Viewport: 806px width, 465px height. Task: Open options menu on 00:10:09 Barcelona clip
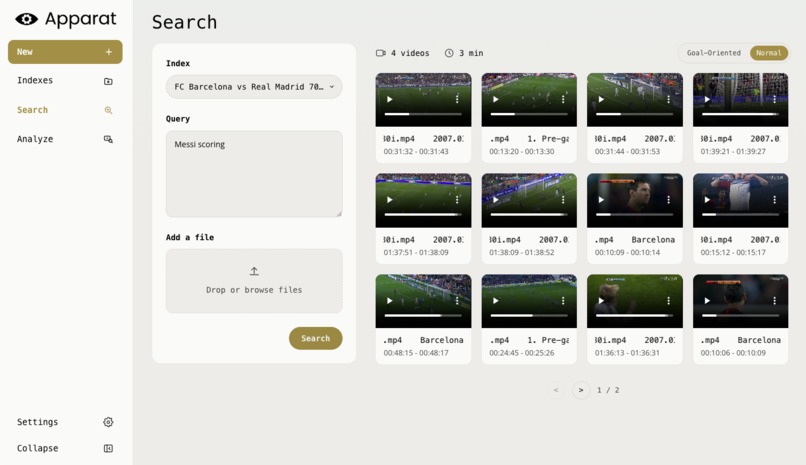668,200
